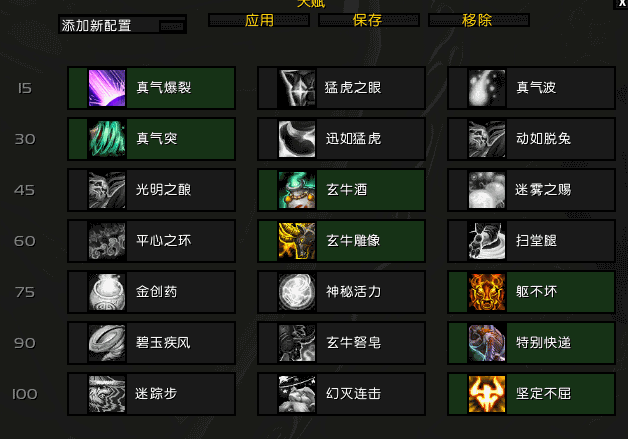Toggle the 特别快递 talent selection

(531, 343)
